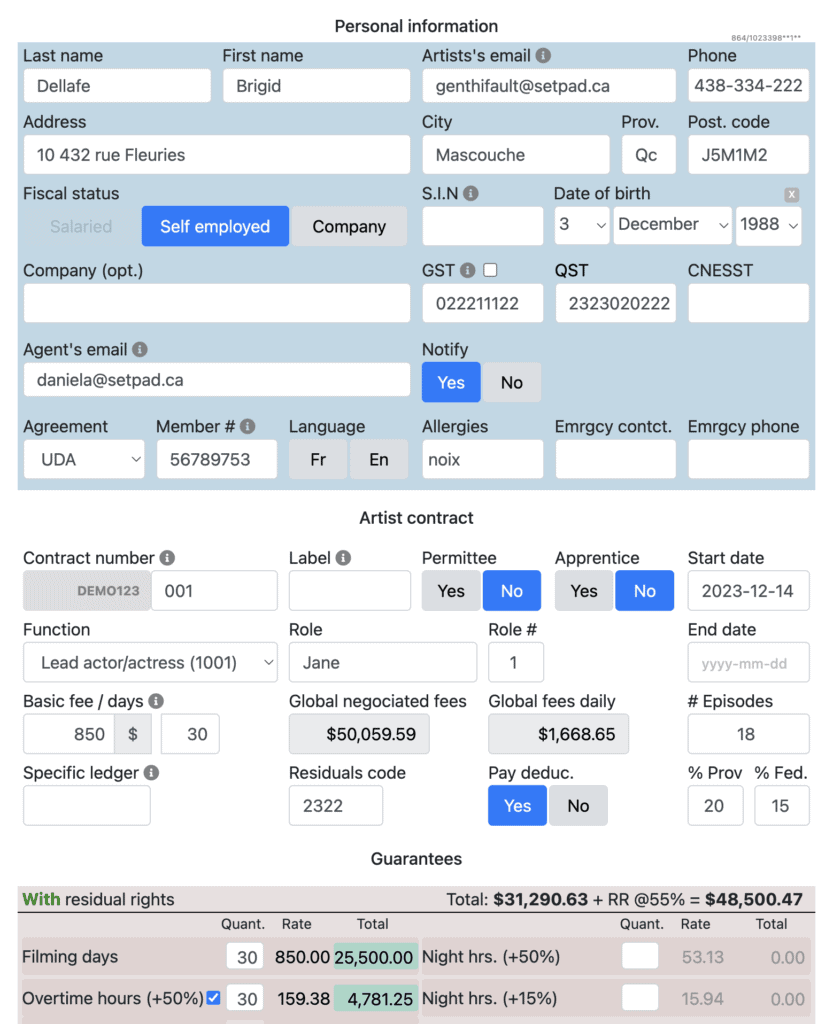
Task: Open the Function Lead actor/actress dropdown
Action: pyautogui.click(x=150, y=663)
